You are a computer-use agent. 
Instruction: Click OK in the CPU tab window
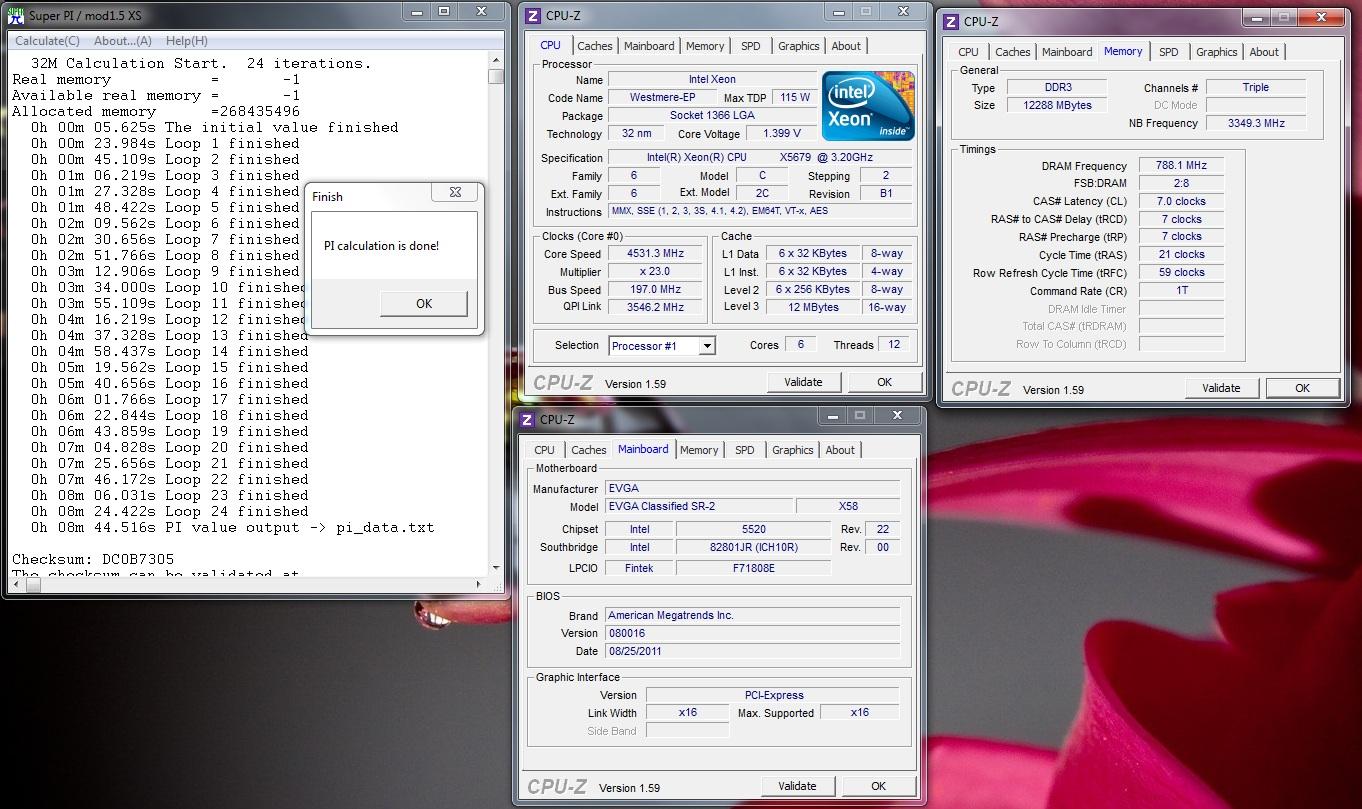click(884, 382)
